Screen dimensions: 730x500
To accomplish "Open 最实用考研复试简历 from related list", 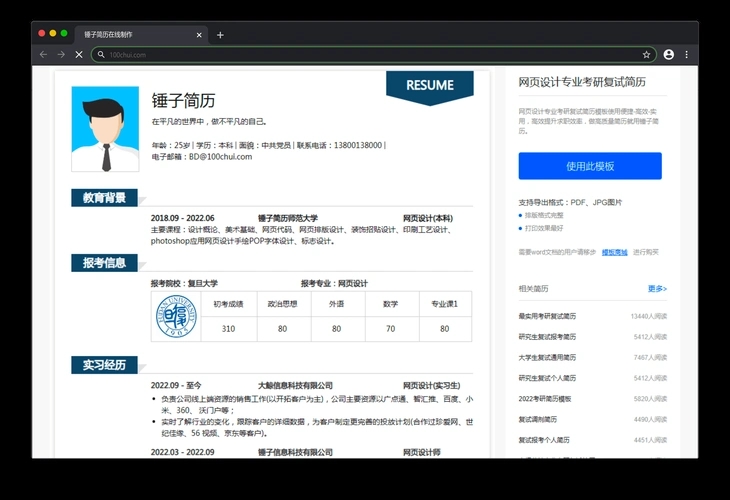I will 547,316.
